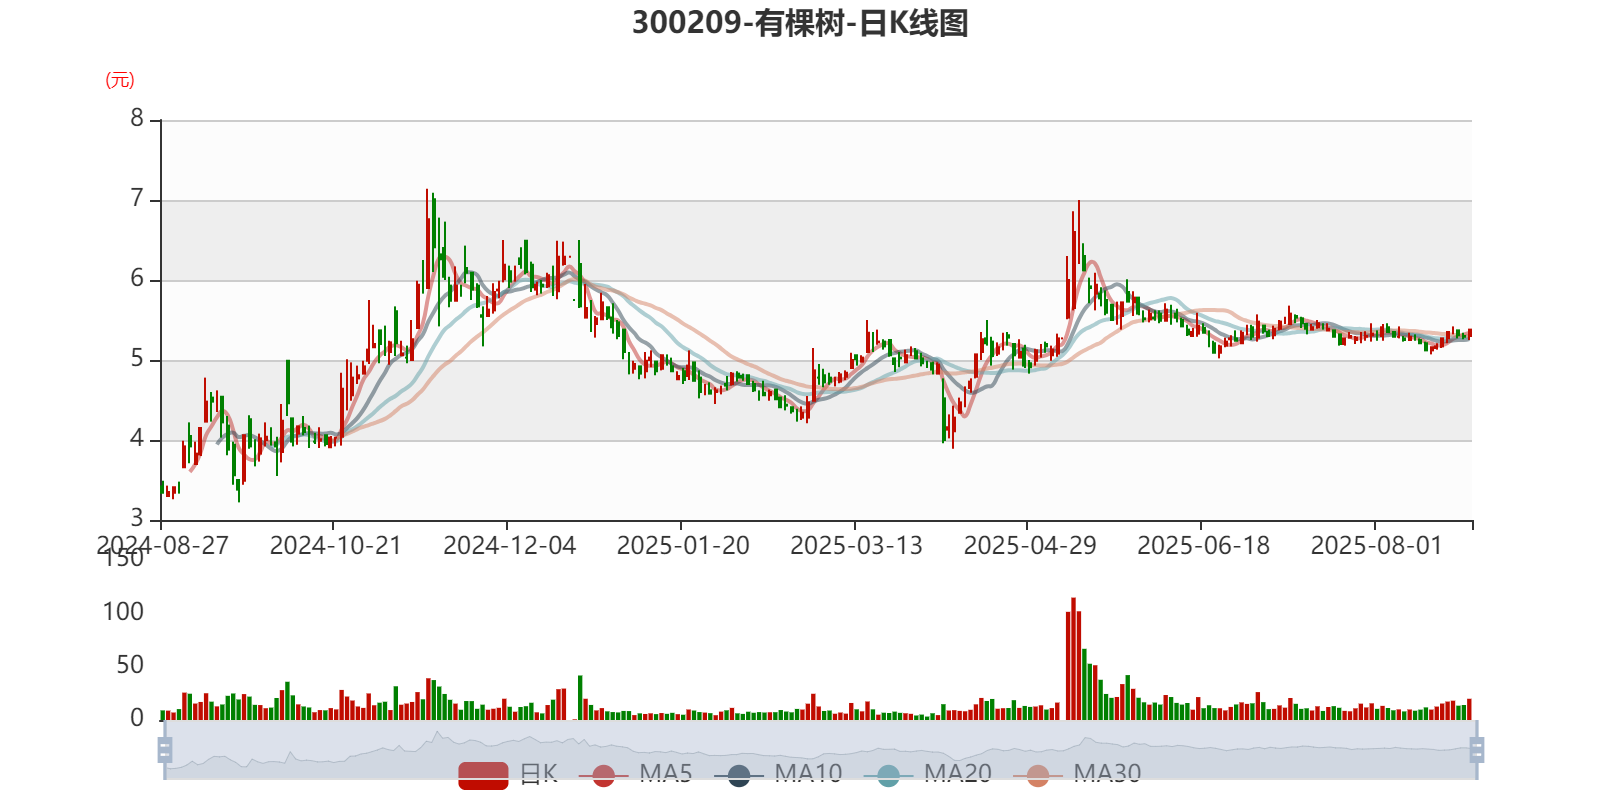This screenshot has width=1600, height=800.
Task: Click the price axis label 6
Action: pos(137,279)
